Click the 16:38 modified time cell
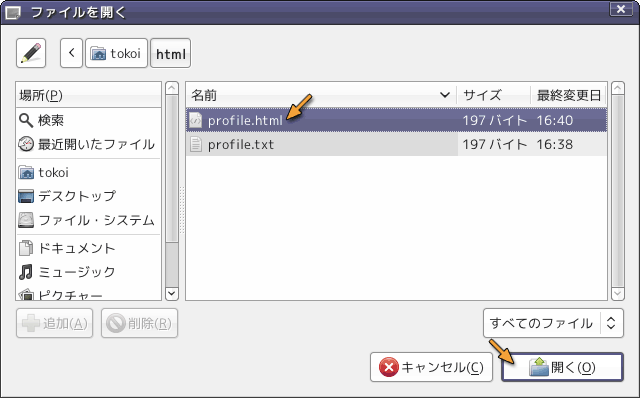Screen dimensions: 640x398 554,145
